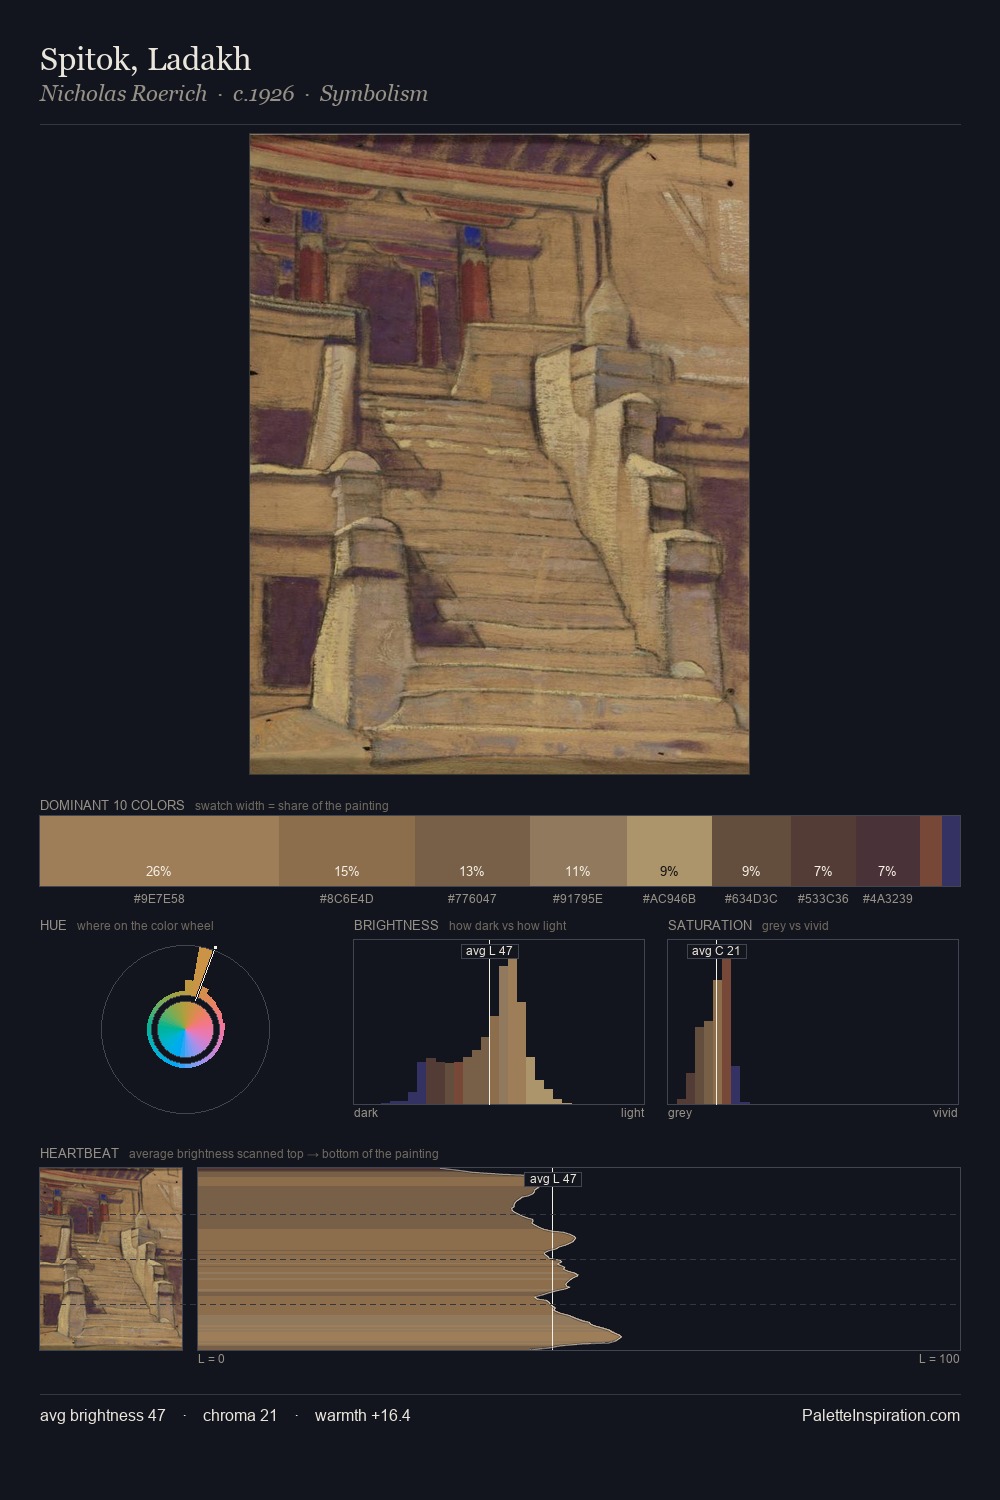The height and width of the screenshot is (1500, 1000).
Task: Open the PaletteInspiration.com link
Action: tap(881, 1415)
